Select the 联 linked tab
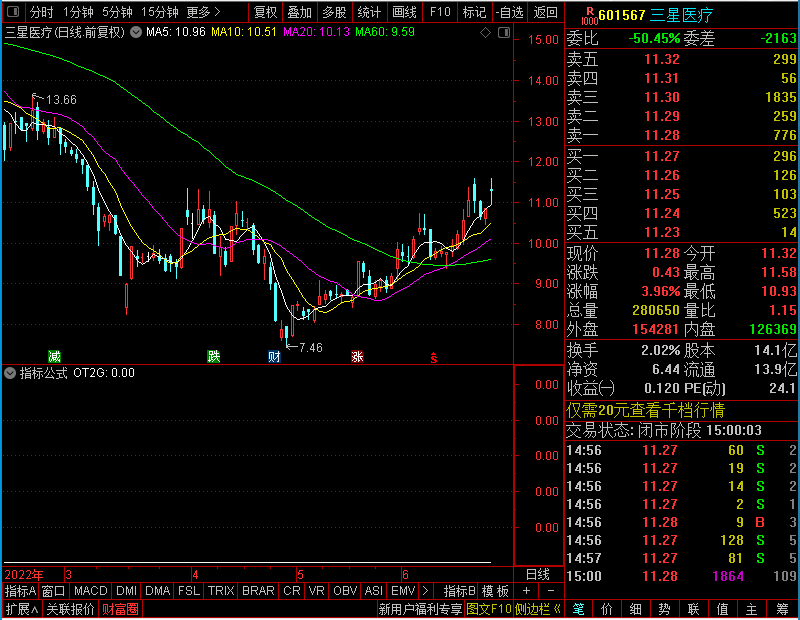Screen dimensions: 800x620 (693, 609)
